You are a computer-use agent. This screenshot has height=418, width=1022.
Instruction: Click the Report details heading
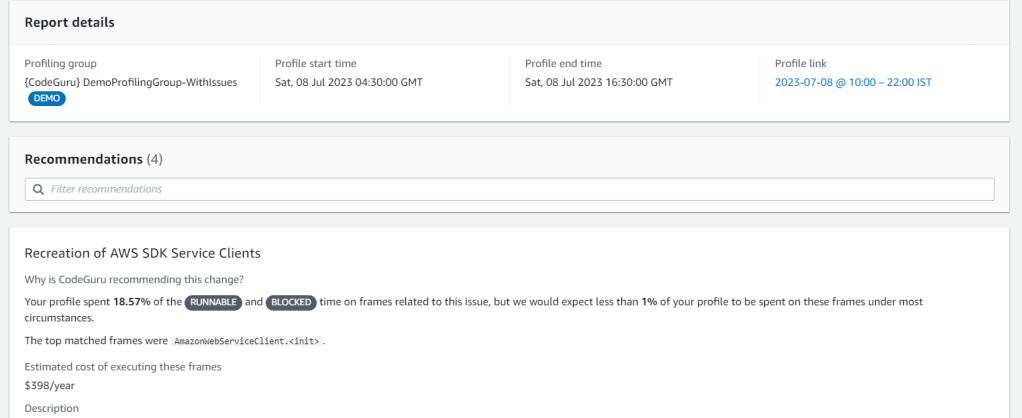tap(69, 22)
